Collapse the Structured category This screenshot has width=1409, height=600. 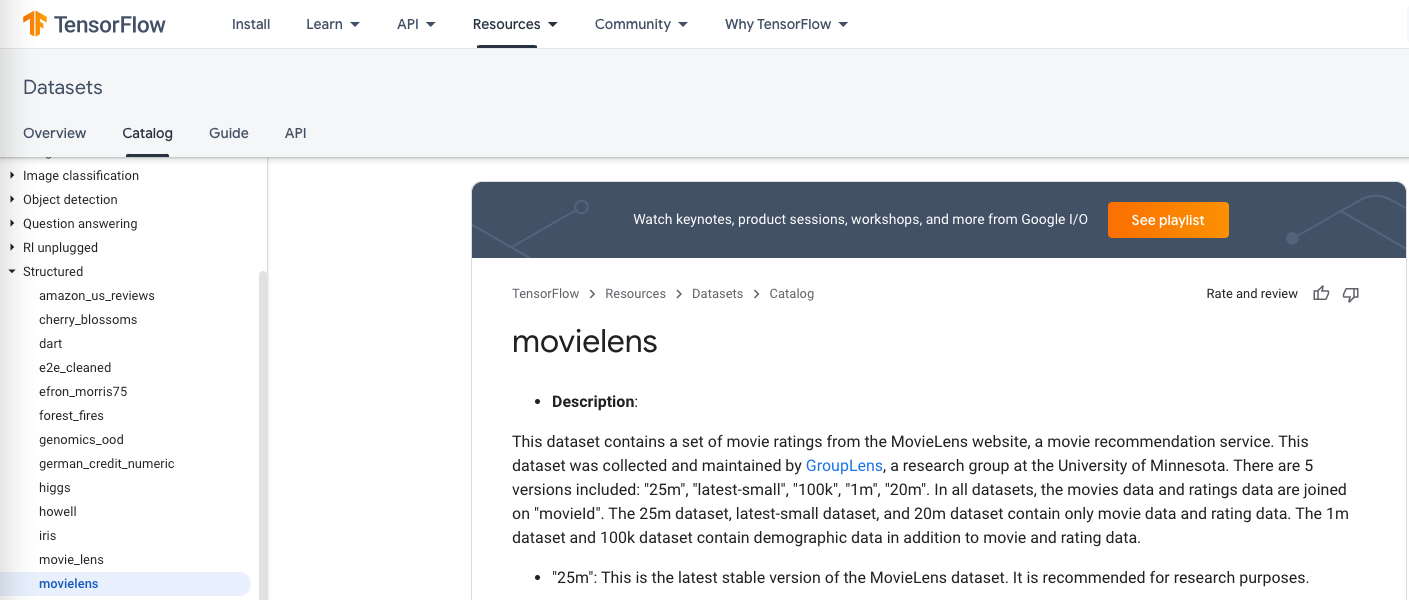(x=12, y=272)
